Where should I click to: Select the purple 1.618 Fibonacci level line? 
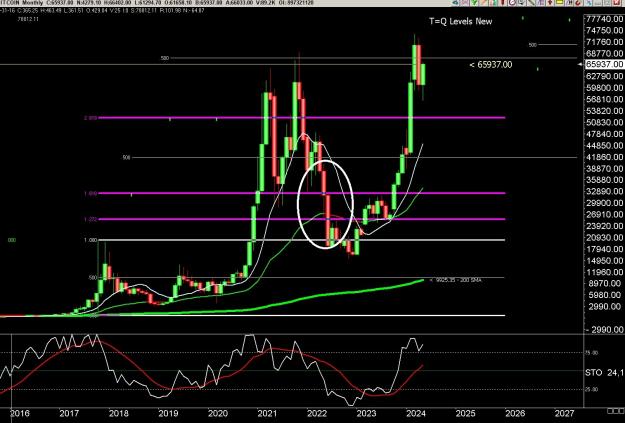click(x=302, y=193)
